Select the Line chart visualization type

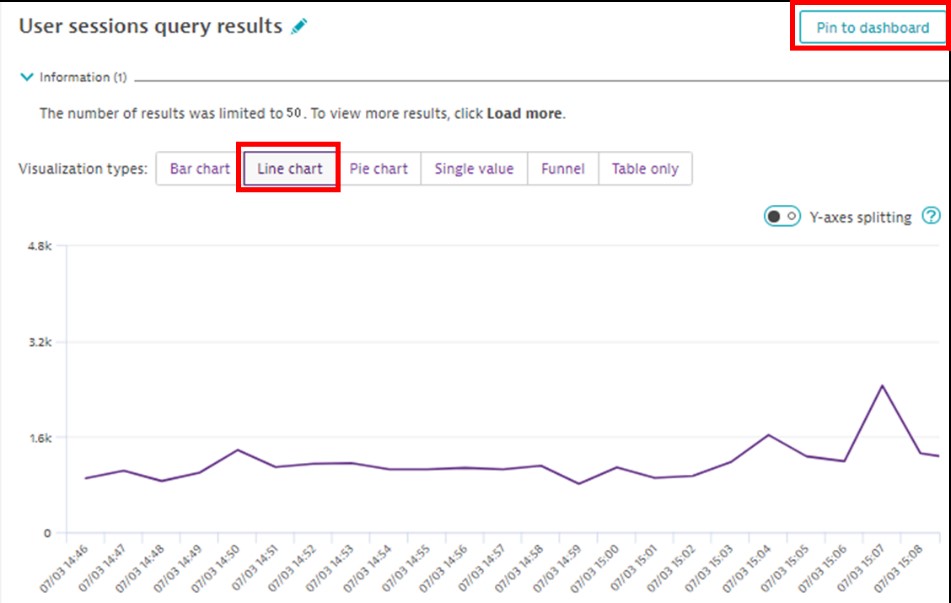pyautogui.click(x=288, y=168)
